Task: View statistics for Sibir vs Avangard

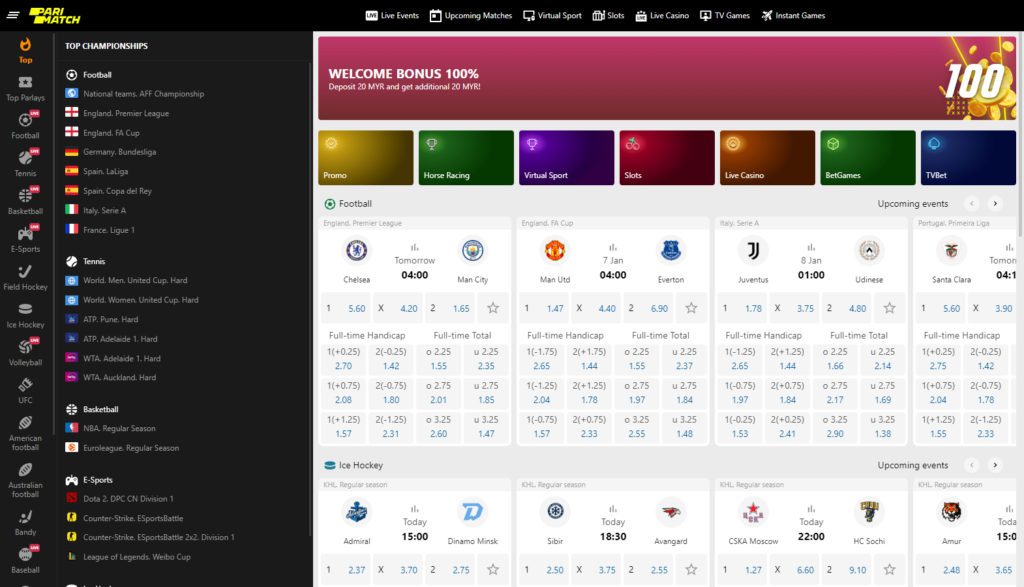Action: [613, 509]
